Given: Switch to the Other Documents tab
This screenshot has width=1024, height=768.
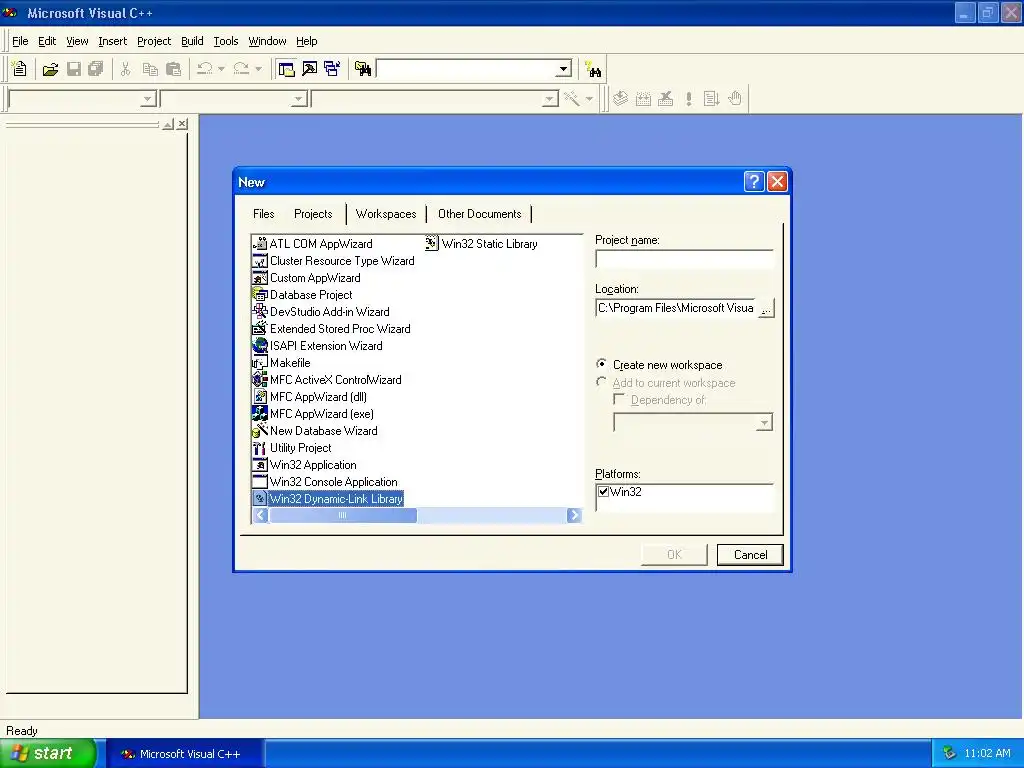Looking at the screenshot, I should pos(479,214).
